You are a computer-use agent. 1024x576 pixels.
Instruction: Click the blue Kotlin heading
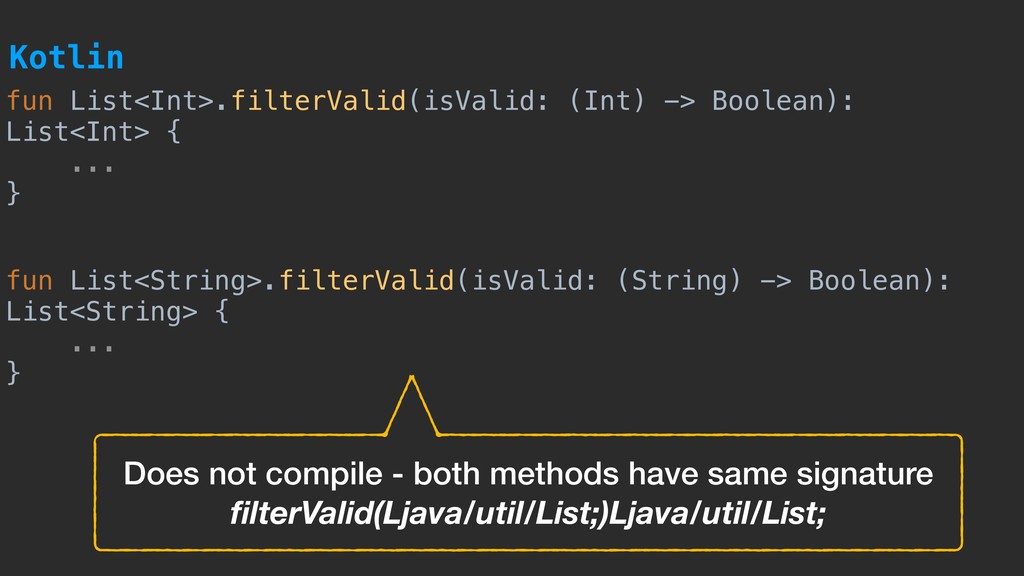[66, 57]
